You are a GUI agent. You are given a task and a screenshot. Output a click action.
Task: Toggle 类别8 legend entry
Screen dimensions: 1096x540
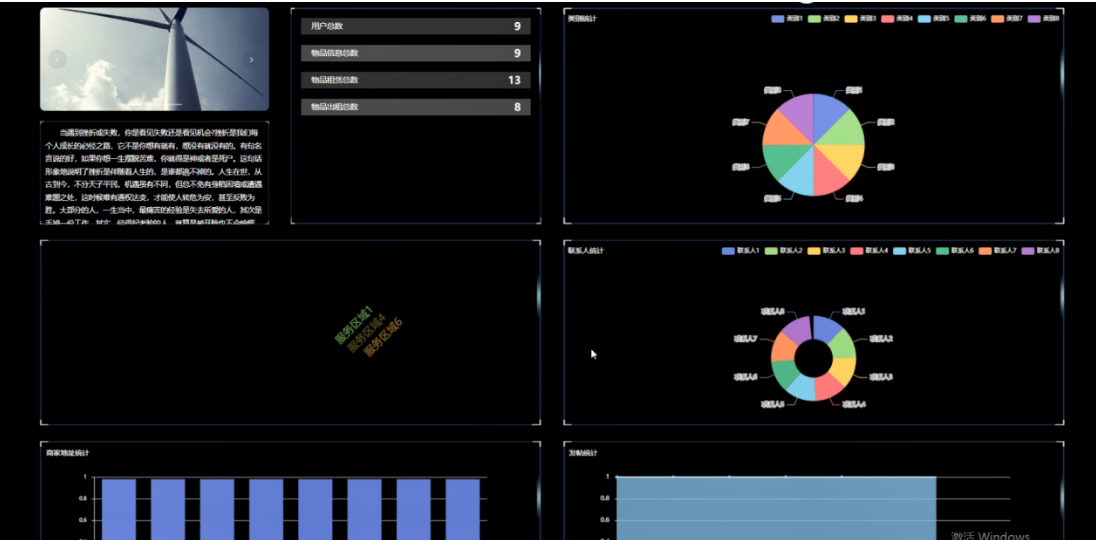[1044, 18]
